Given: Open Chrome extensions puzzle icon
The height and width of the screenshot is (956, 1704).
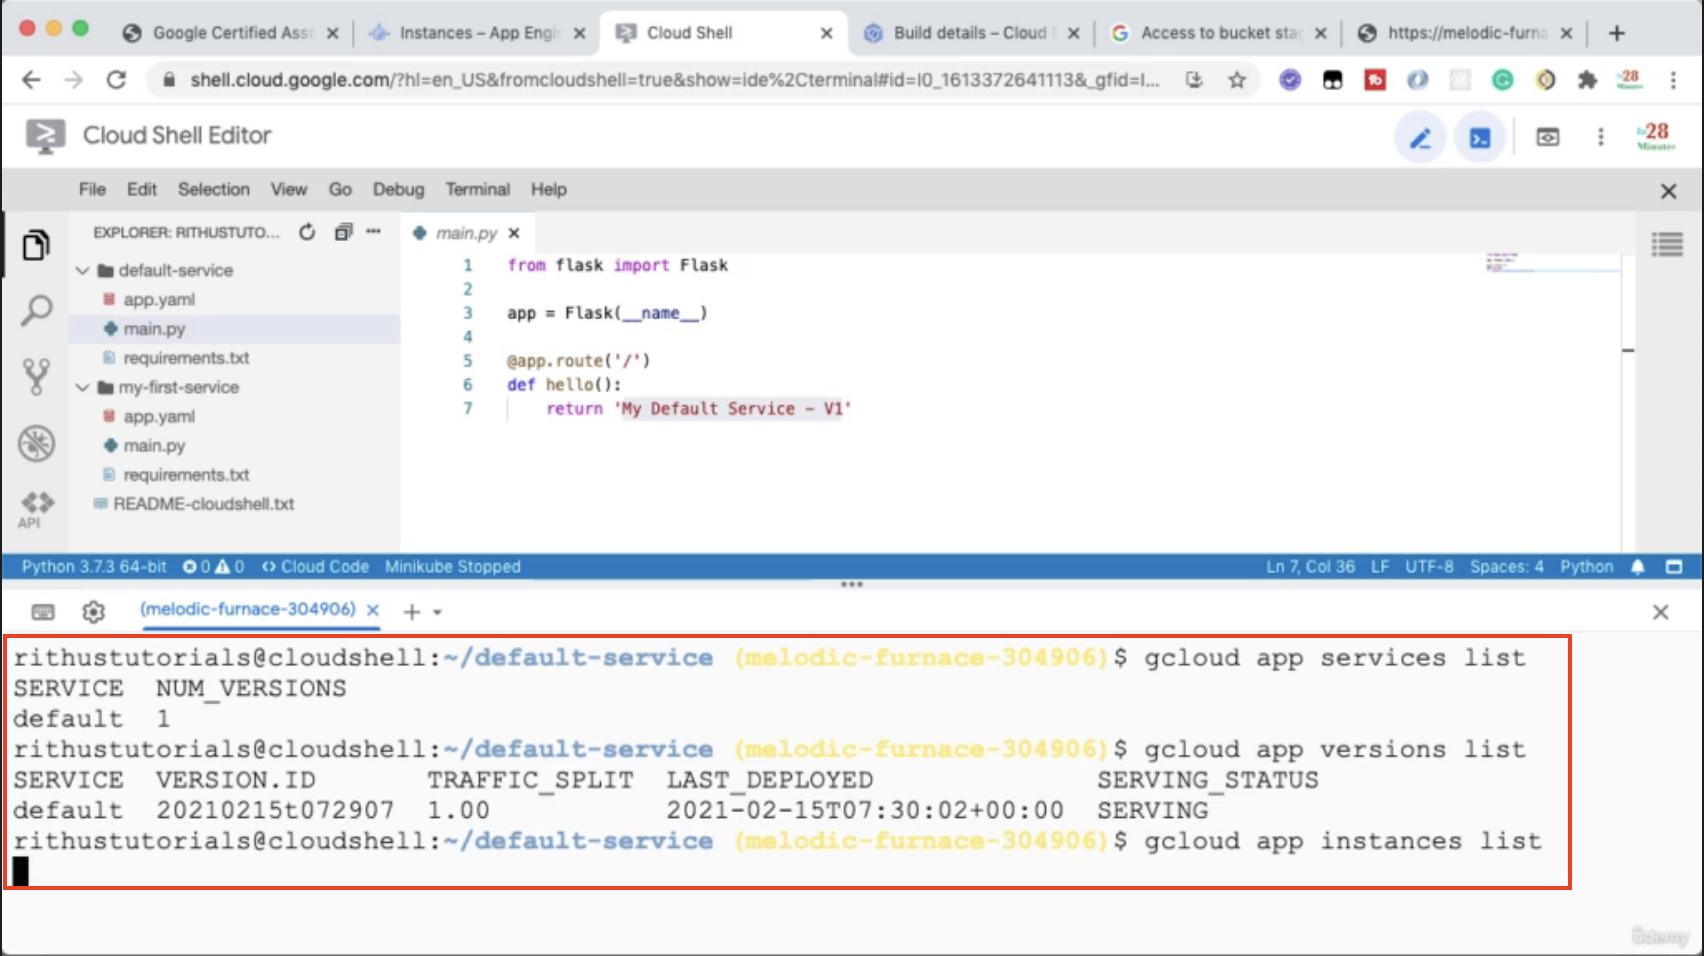Looking at the screenshot, I should [1587, 80].
